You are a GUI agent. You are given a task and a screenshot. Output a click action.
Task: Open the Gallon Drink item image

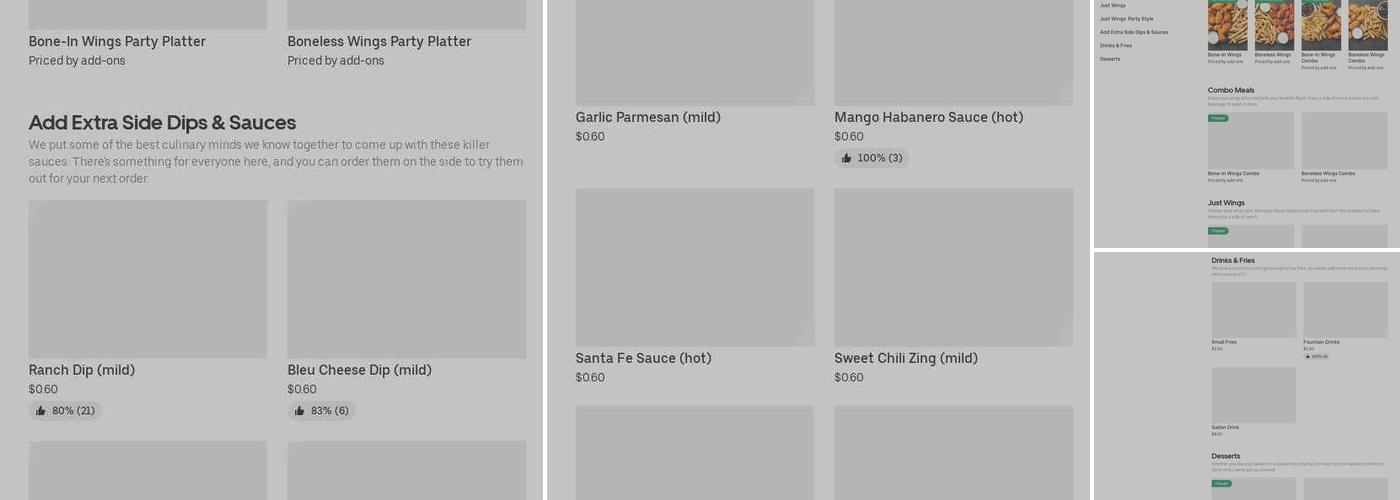click(1254, 395)
